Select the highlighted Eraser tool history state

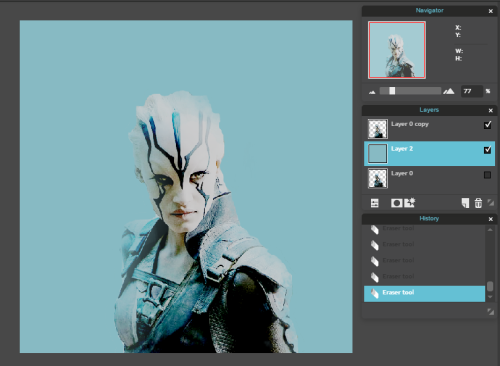(424, 294)
